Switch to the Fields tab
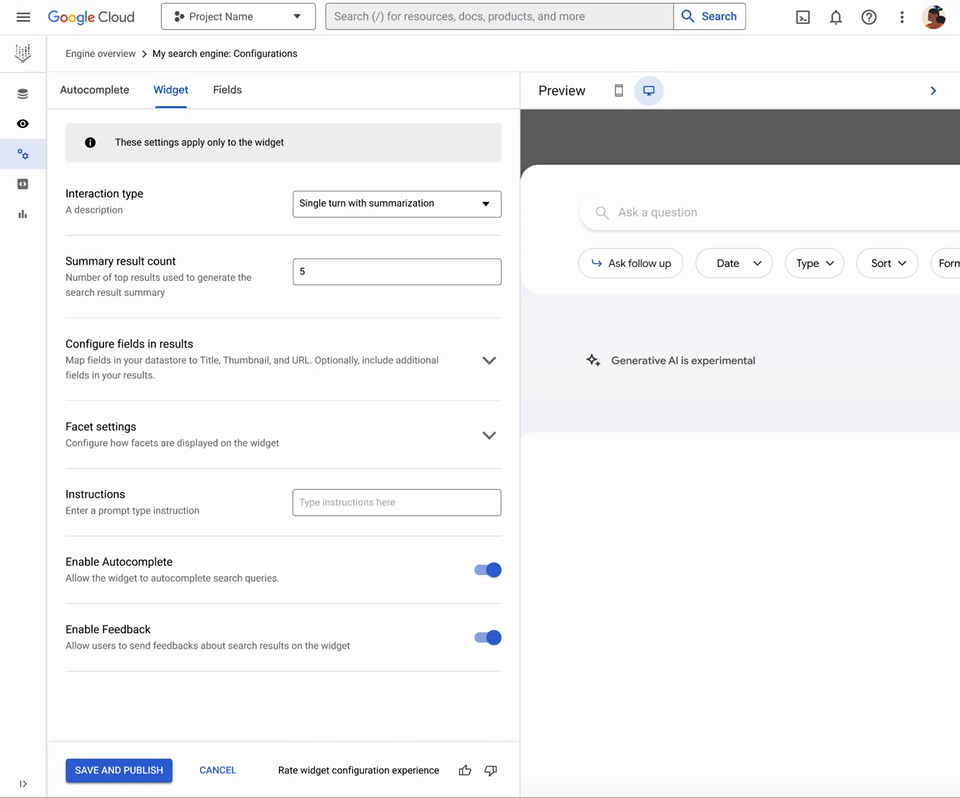Screen dimensions: 960x798 pyautogui.click(x=227, y=90)
